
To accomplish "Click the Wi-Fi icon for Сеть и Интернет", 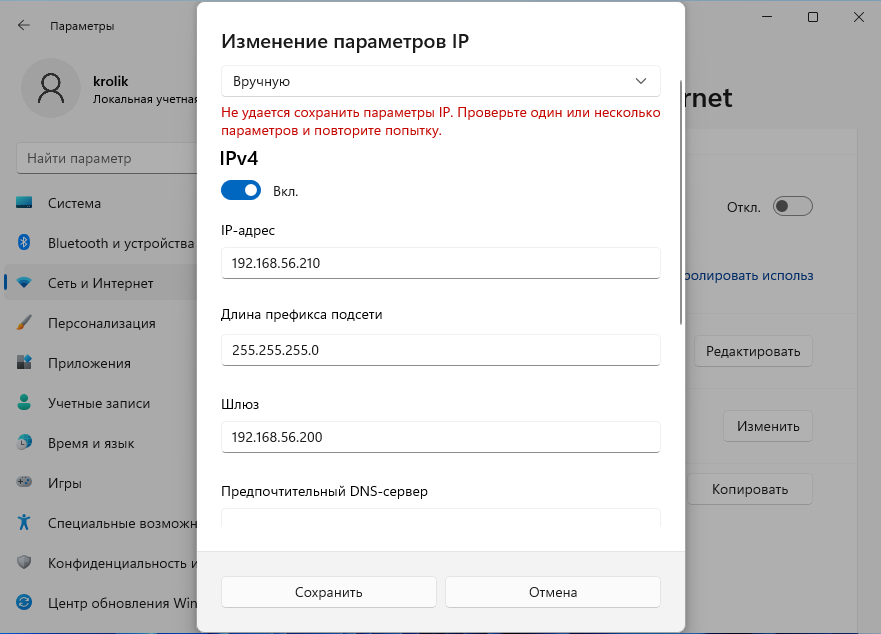I will (x=24, y=283).
